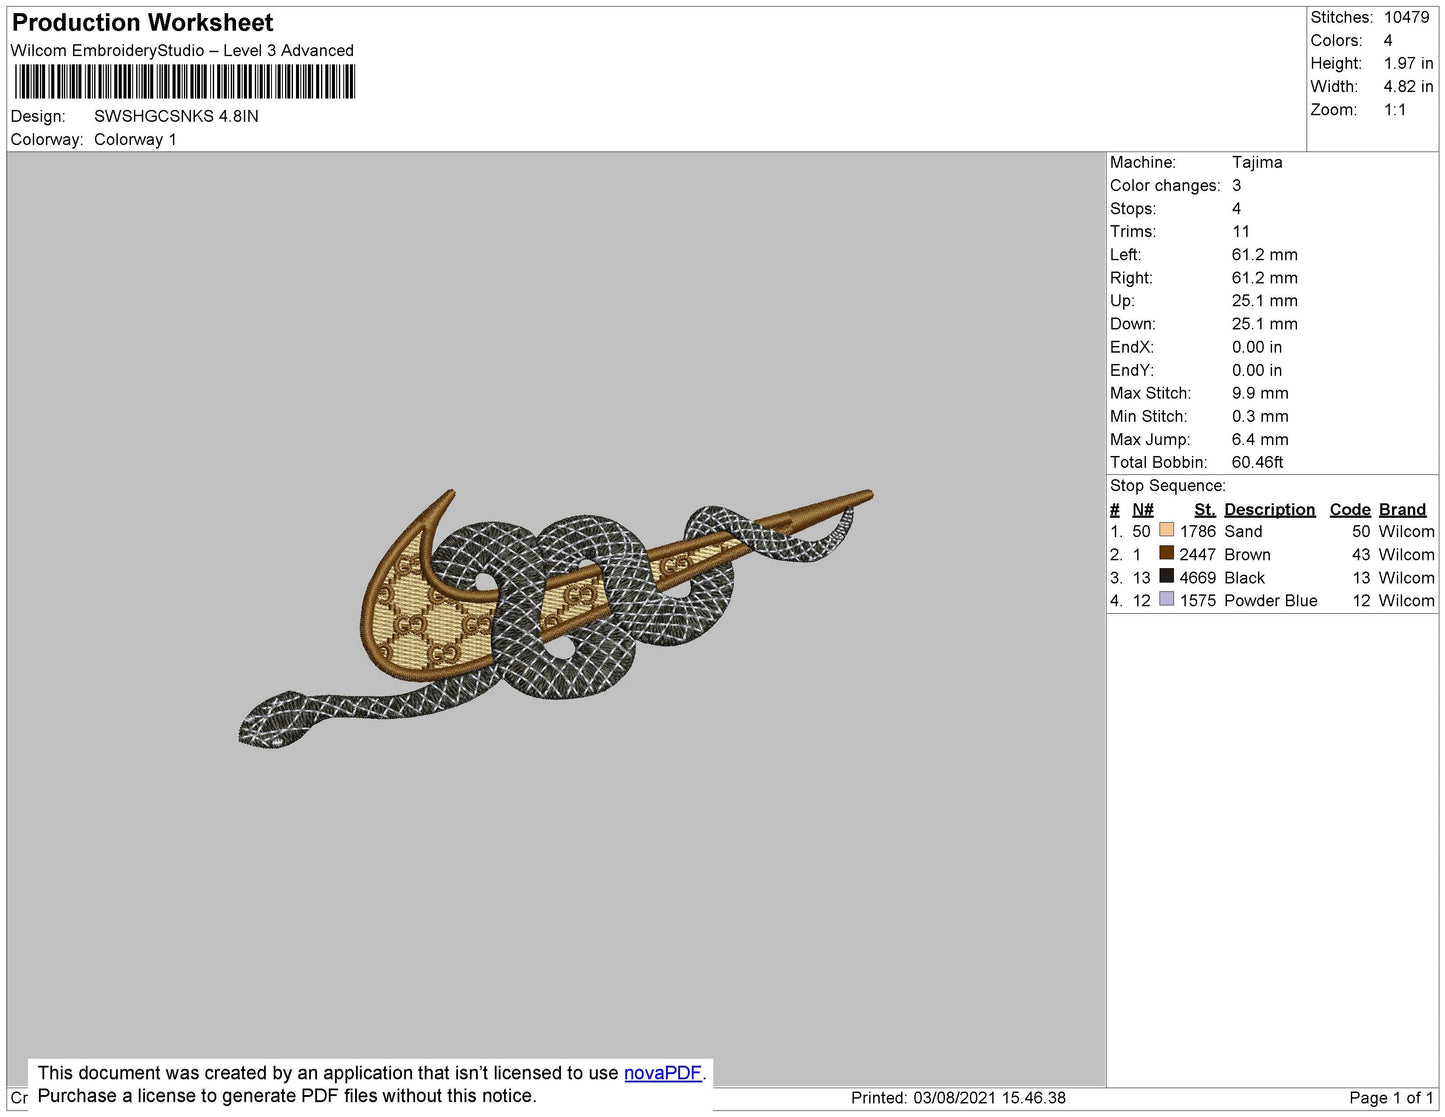1445x1117 pixels.
Task: Click the 'N#' column header
Action: coord(1142,509)
